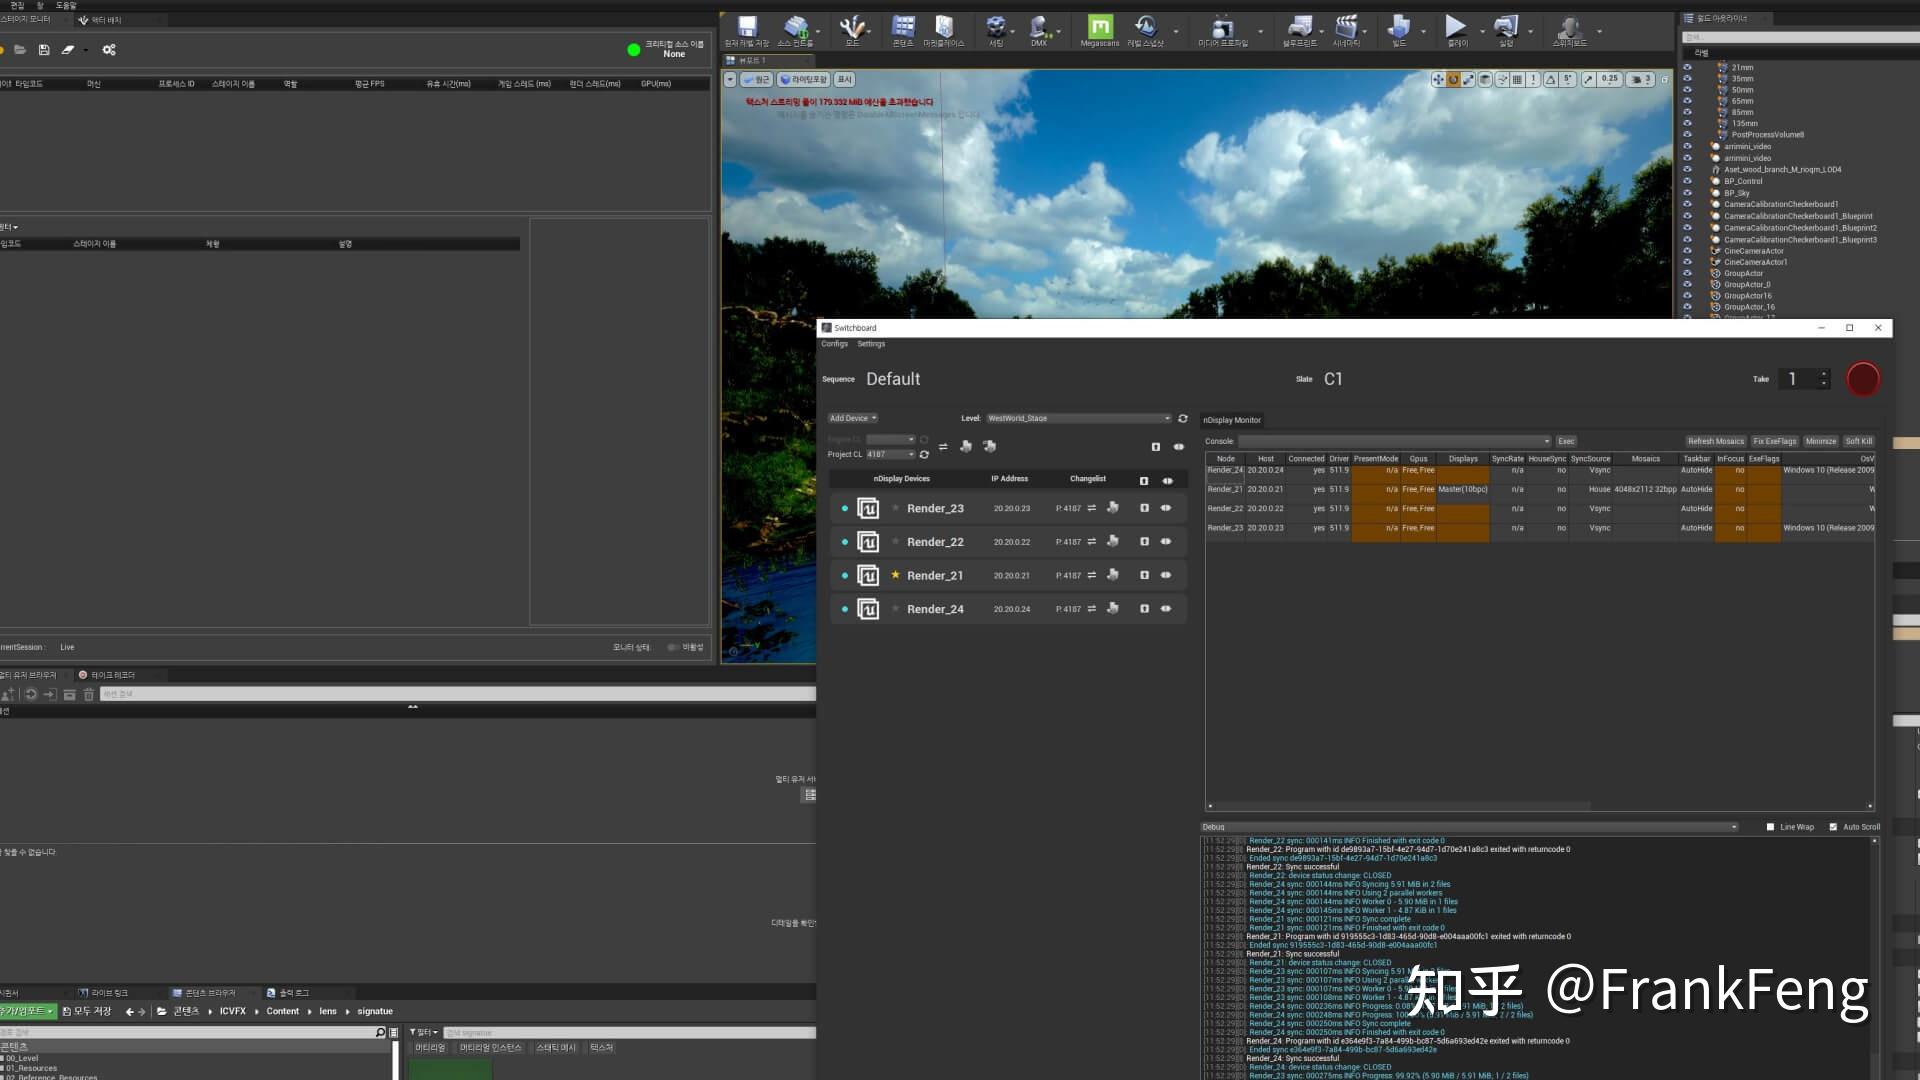Open the Level dropdown showing WestWorld_Stage
1920x1080 pixels.
[x=1078, y=418]
